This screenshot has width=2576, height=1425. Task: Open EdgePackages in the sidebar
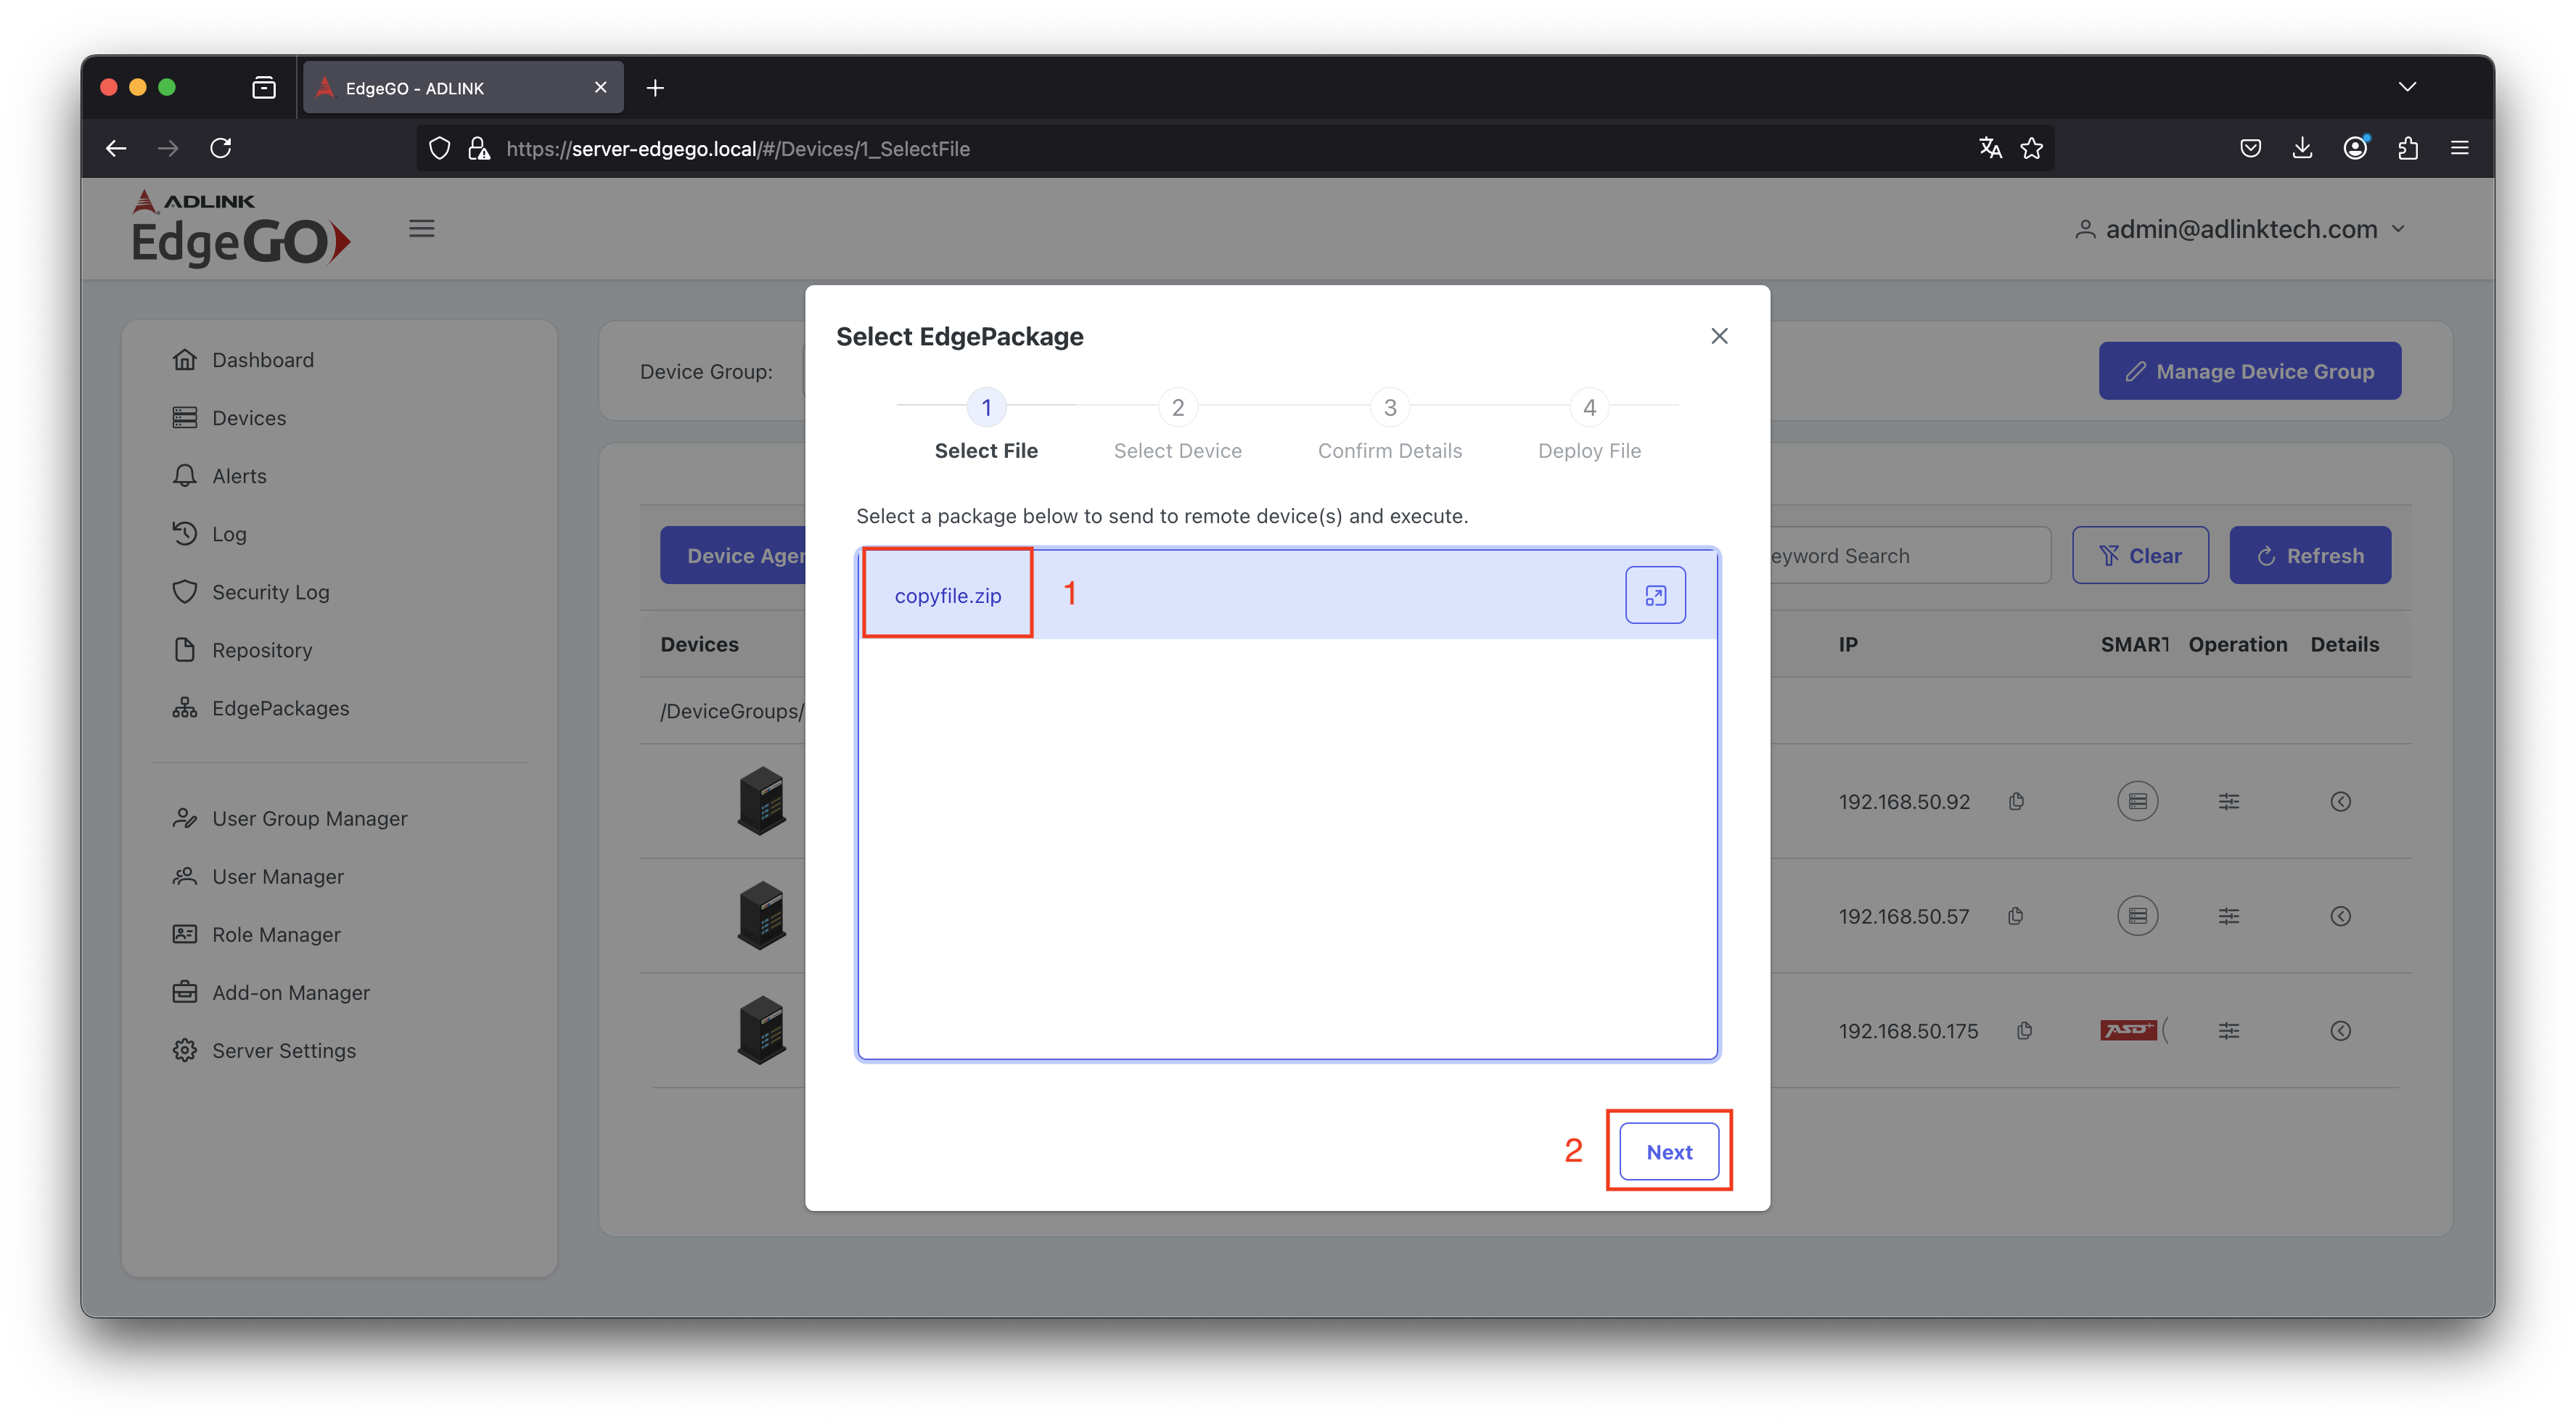pos(280,708)
